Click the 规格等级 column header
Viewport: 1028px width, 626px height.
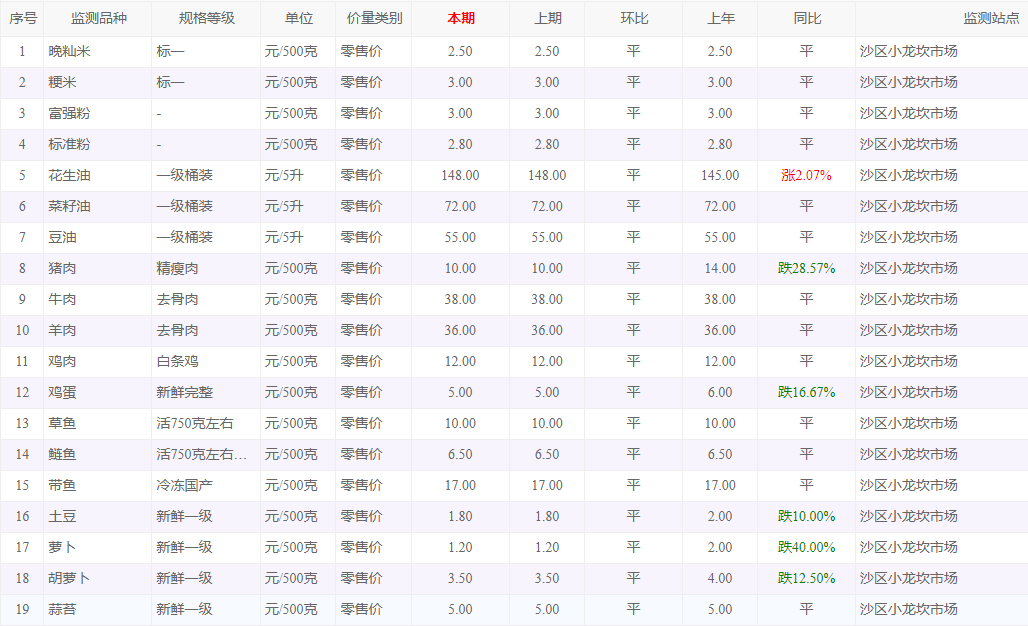click(x=206, y=19)
